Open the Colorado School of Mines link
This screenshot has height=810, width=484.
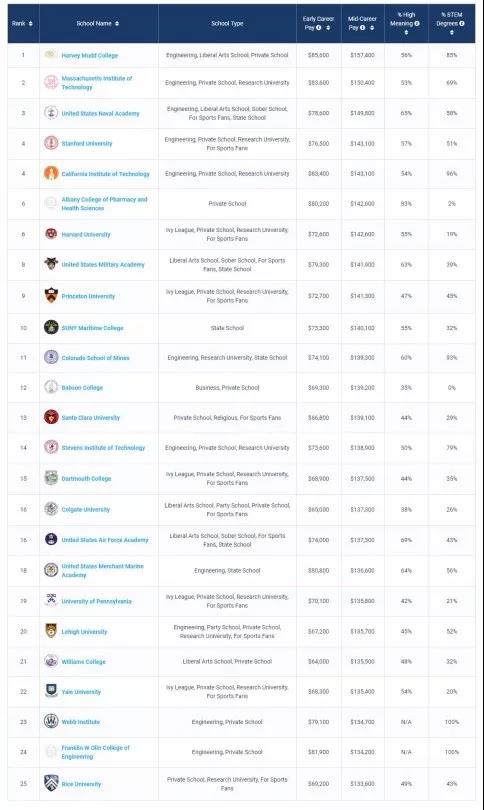tap(96, 357)
